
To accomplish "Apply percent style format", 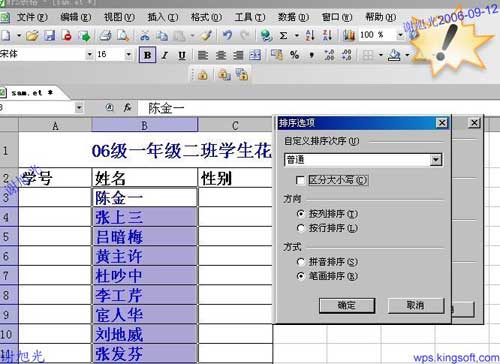I will click(294, 55).
